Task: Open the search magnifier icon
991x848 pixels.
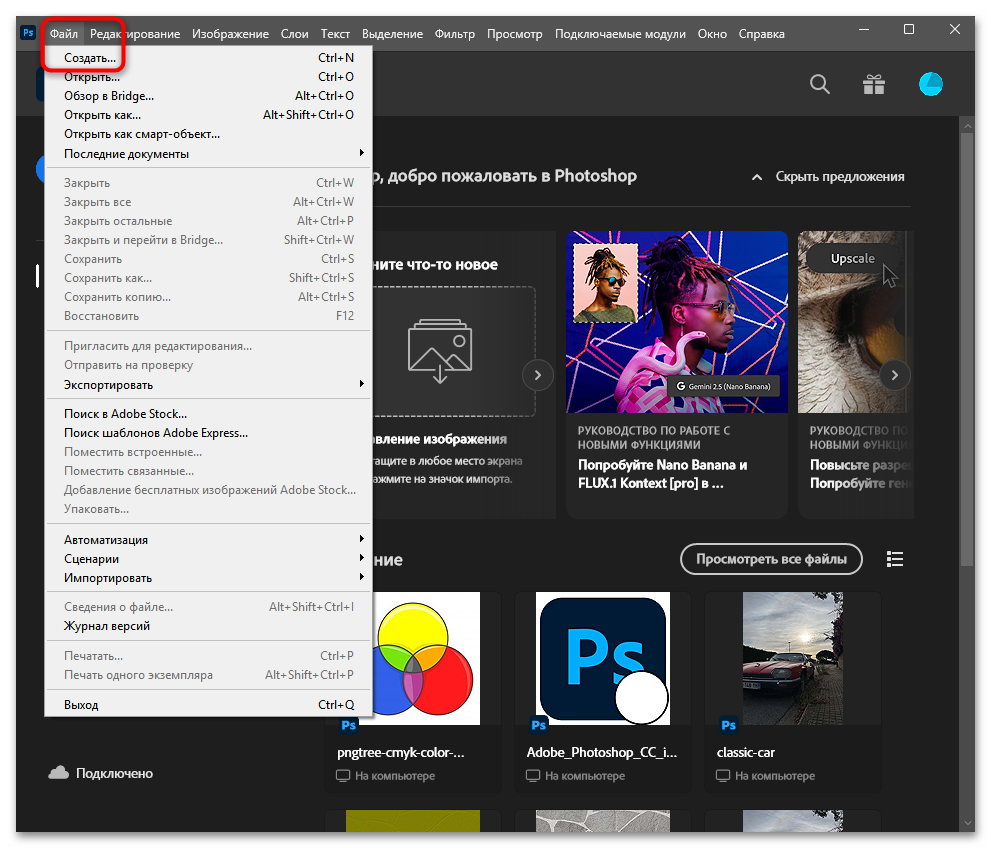Action: [x=820, y=84]
